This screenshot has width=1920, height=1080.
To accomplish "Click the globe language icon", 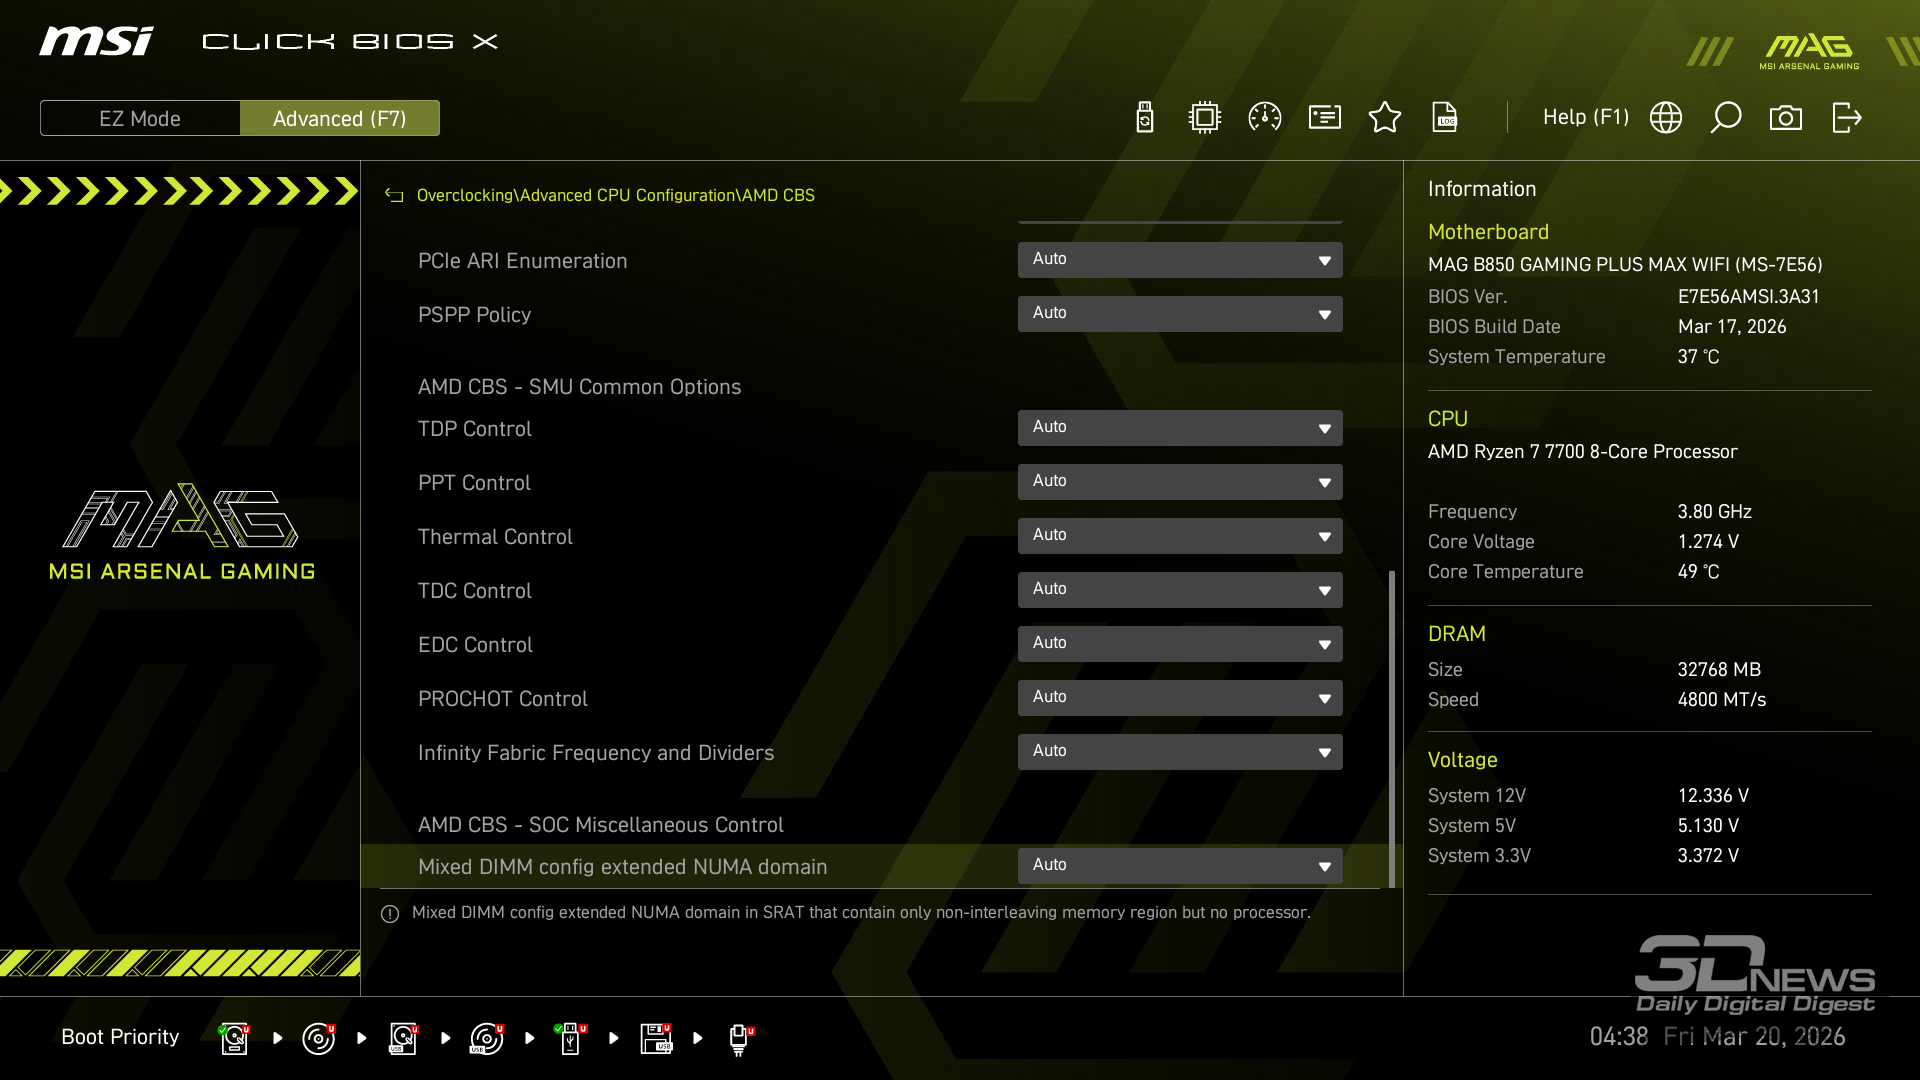I will (x=1666, y=118).
